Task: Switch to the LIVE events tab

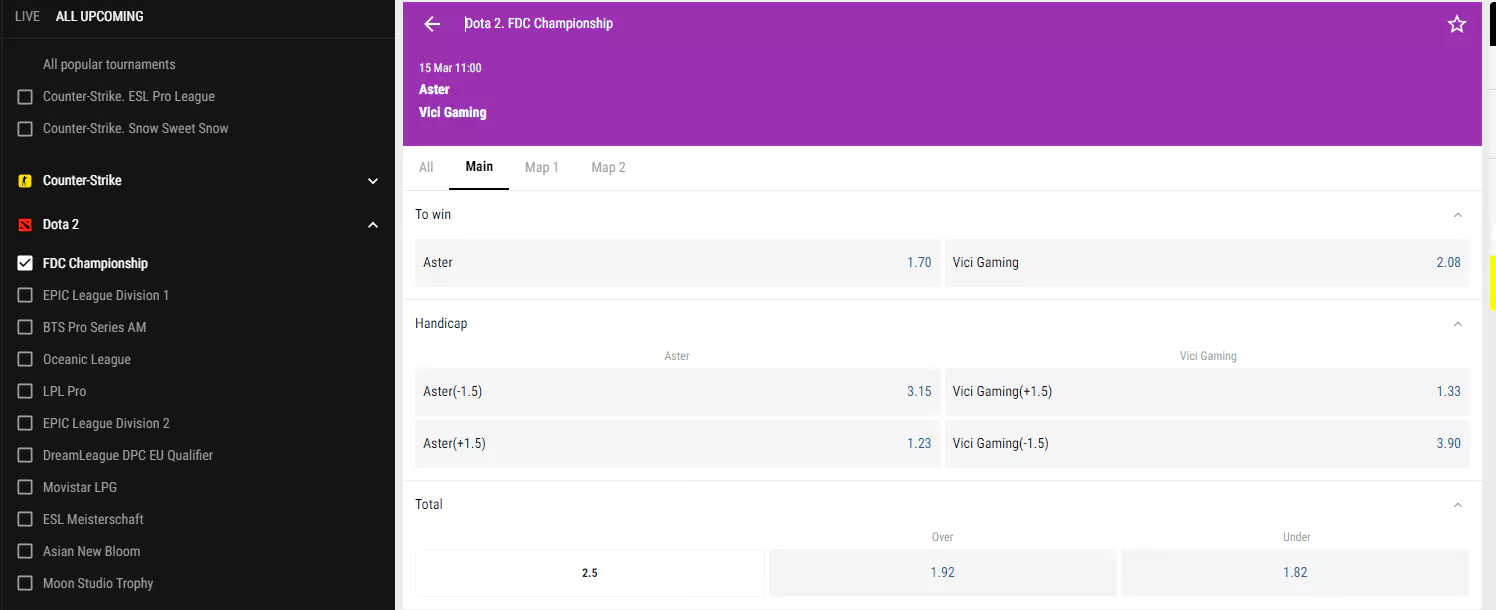Action: click(x=27, y=16)
